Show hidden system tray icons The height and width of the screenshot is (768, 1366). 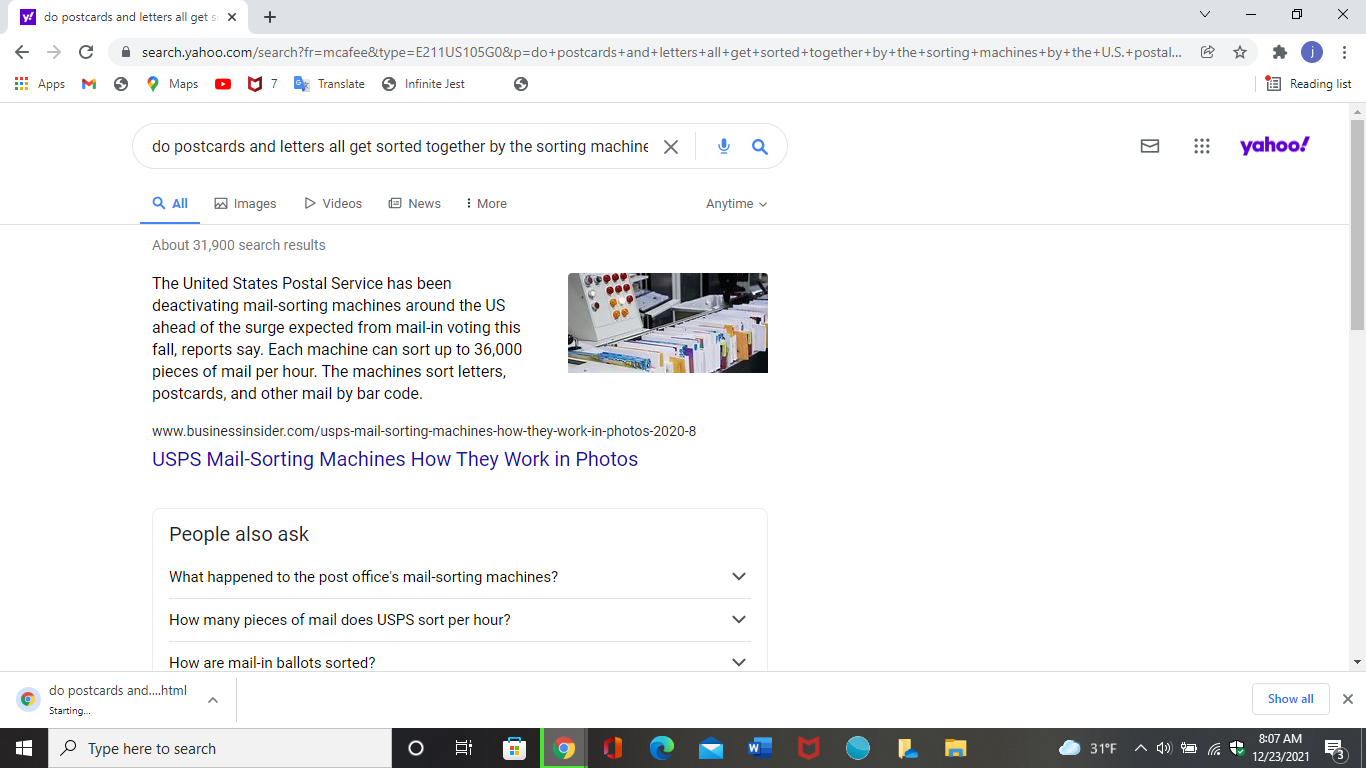point(1140,748)
